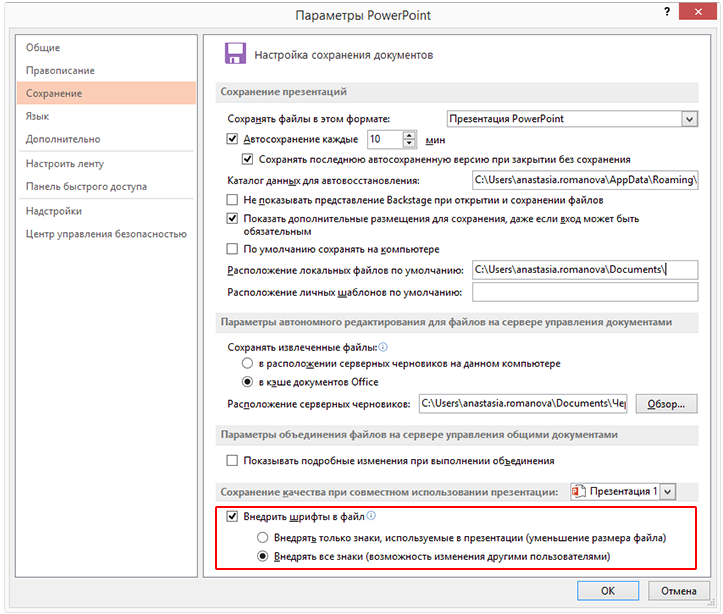Click the purple floppy disk save icon

tap(235, 53)
